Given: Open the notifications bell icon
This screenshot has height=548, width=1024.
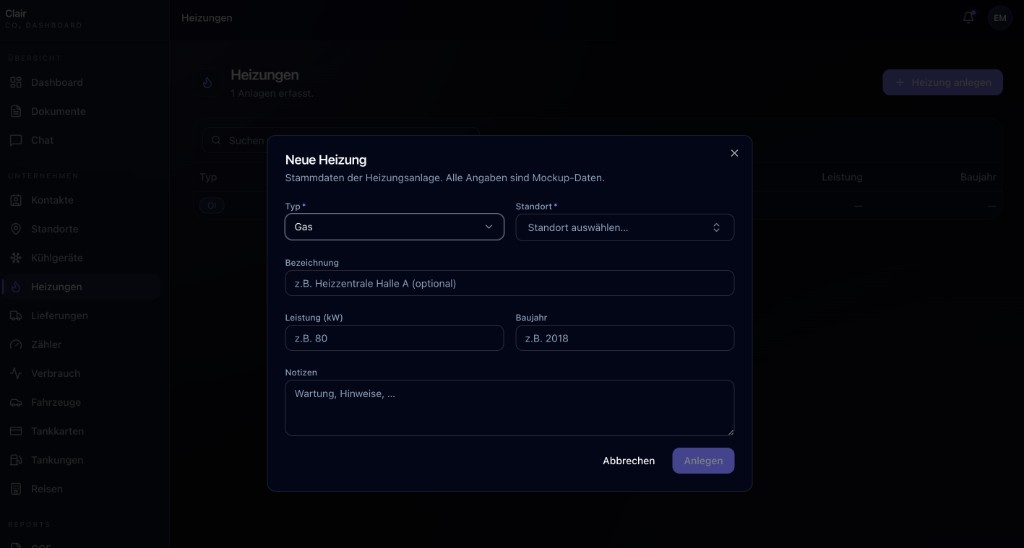Looking at the screenshot, I should (968, 18).
